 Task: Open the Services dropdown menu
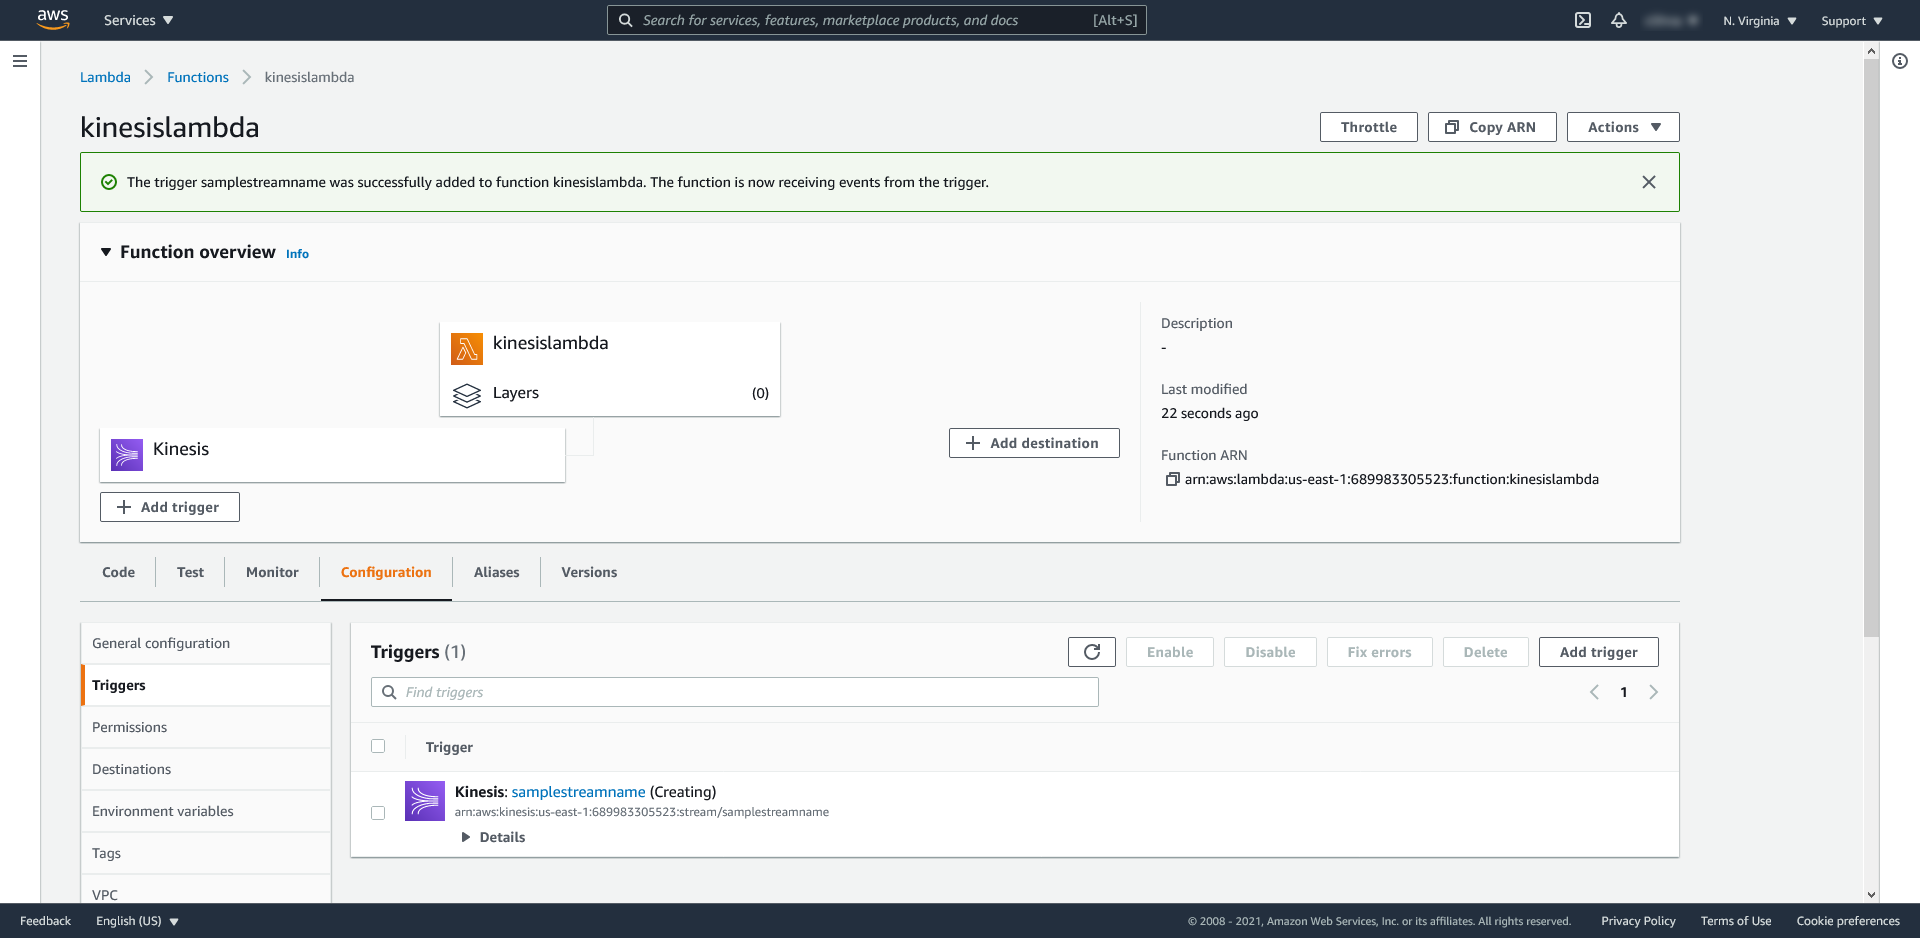click(139, 20)
